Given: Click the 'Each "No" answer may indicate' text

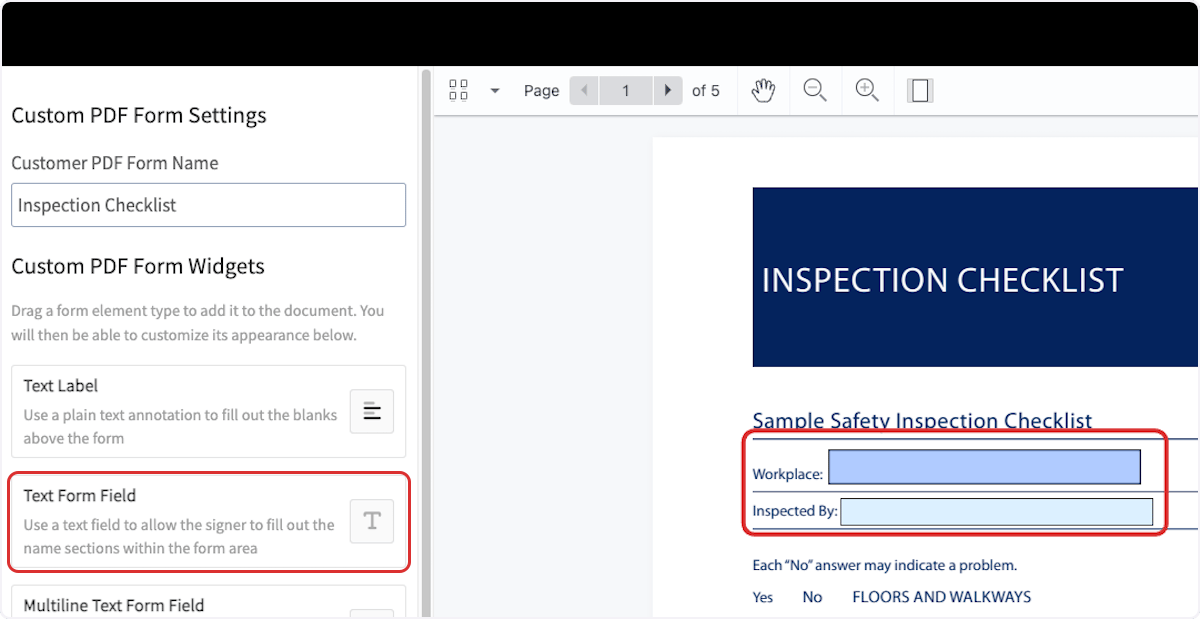Looking at the screenshot, I should point(885,565).
